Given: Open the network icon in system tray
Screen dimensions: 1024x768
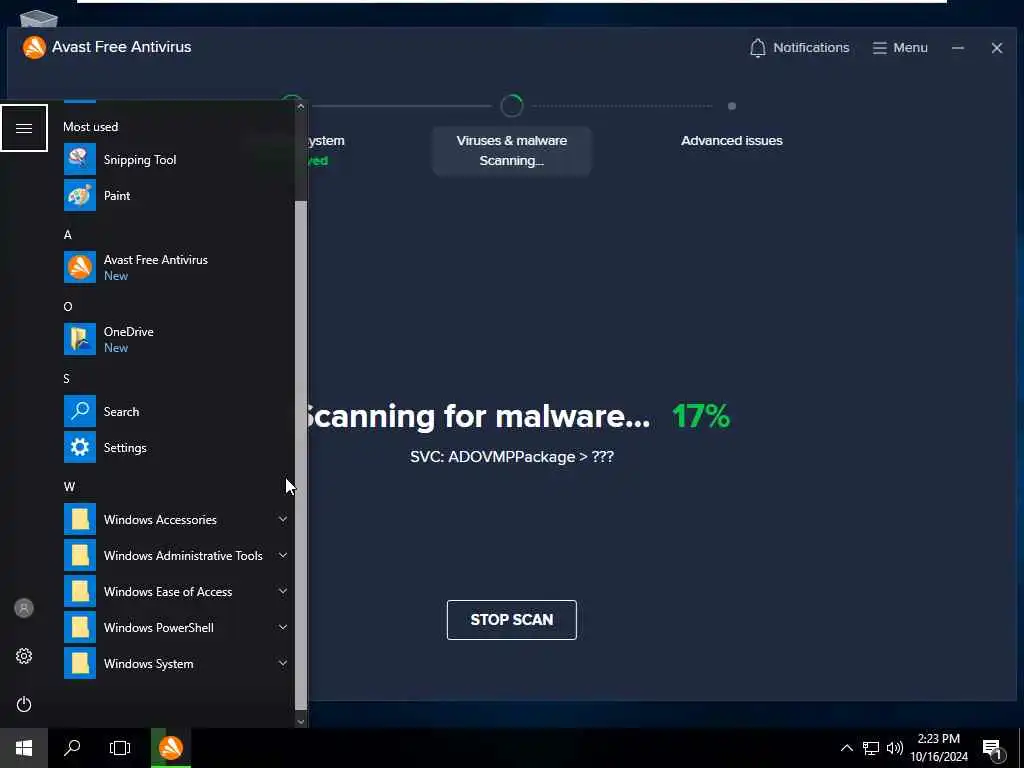Looking at the screenshot, I should tap(871, 748).
